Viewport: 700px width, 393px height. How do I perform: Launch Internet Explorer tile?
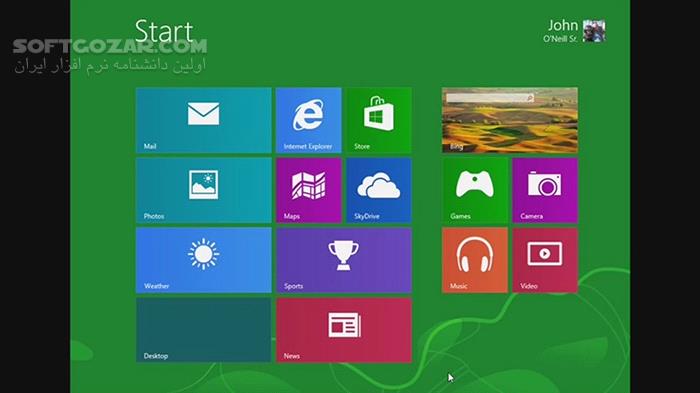(x=308, y=120)
